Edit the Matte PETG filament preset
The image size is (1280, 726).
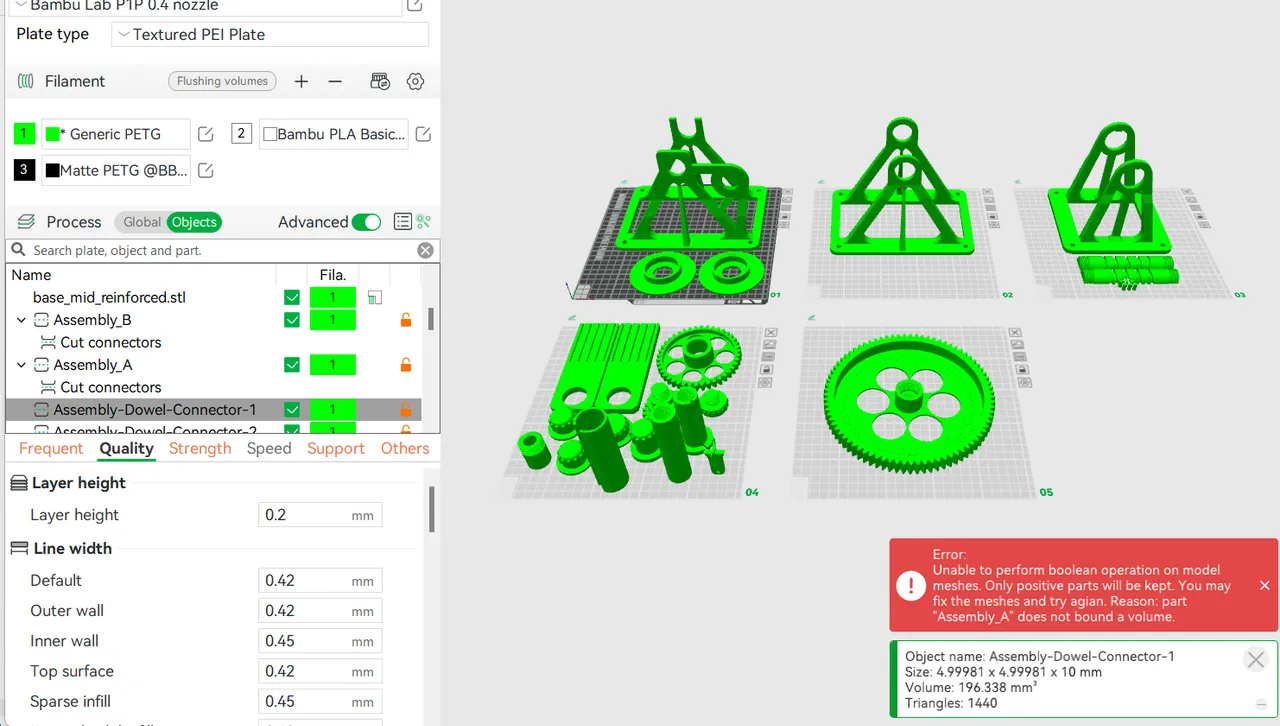206,170
